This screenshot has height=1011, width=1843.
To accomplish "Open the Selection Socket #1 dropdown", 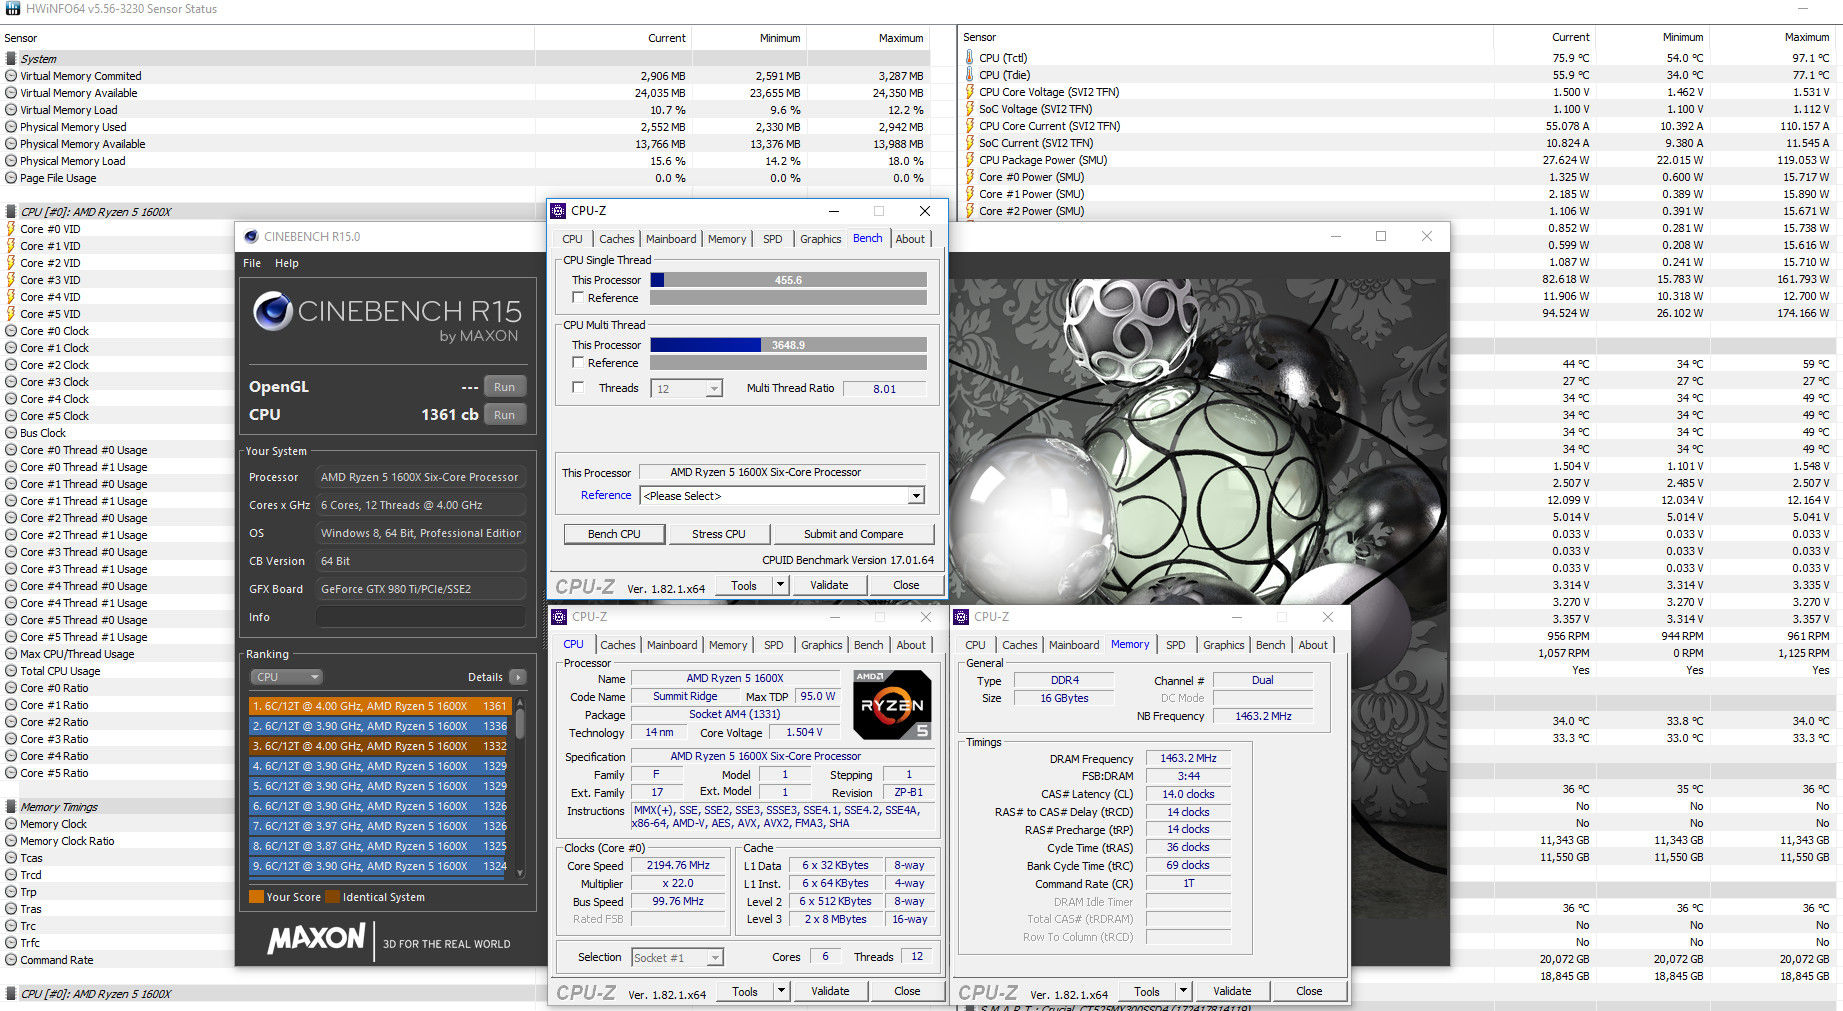I will pyautogui.click(x=677, y=958).
